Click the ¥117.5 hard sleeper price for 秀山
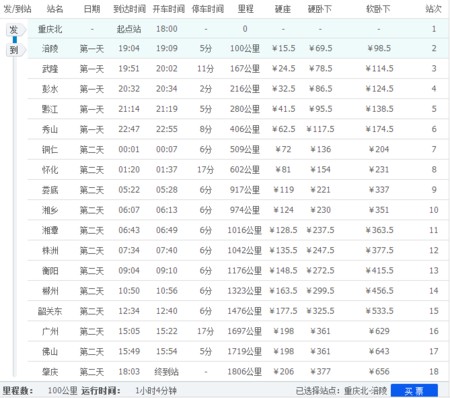The height and width of the screenshot is (398, 450). (320, 129)
